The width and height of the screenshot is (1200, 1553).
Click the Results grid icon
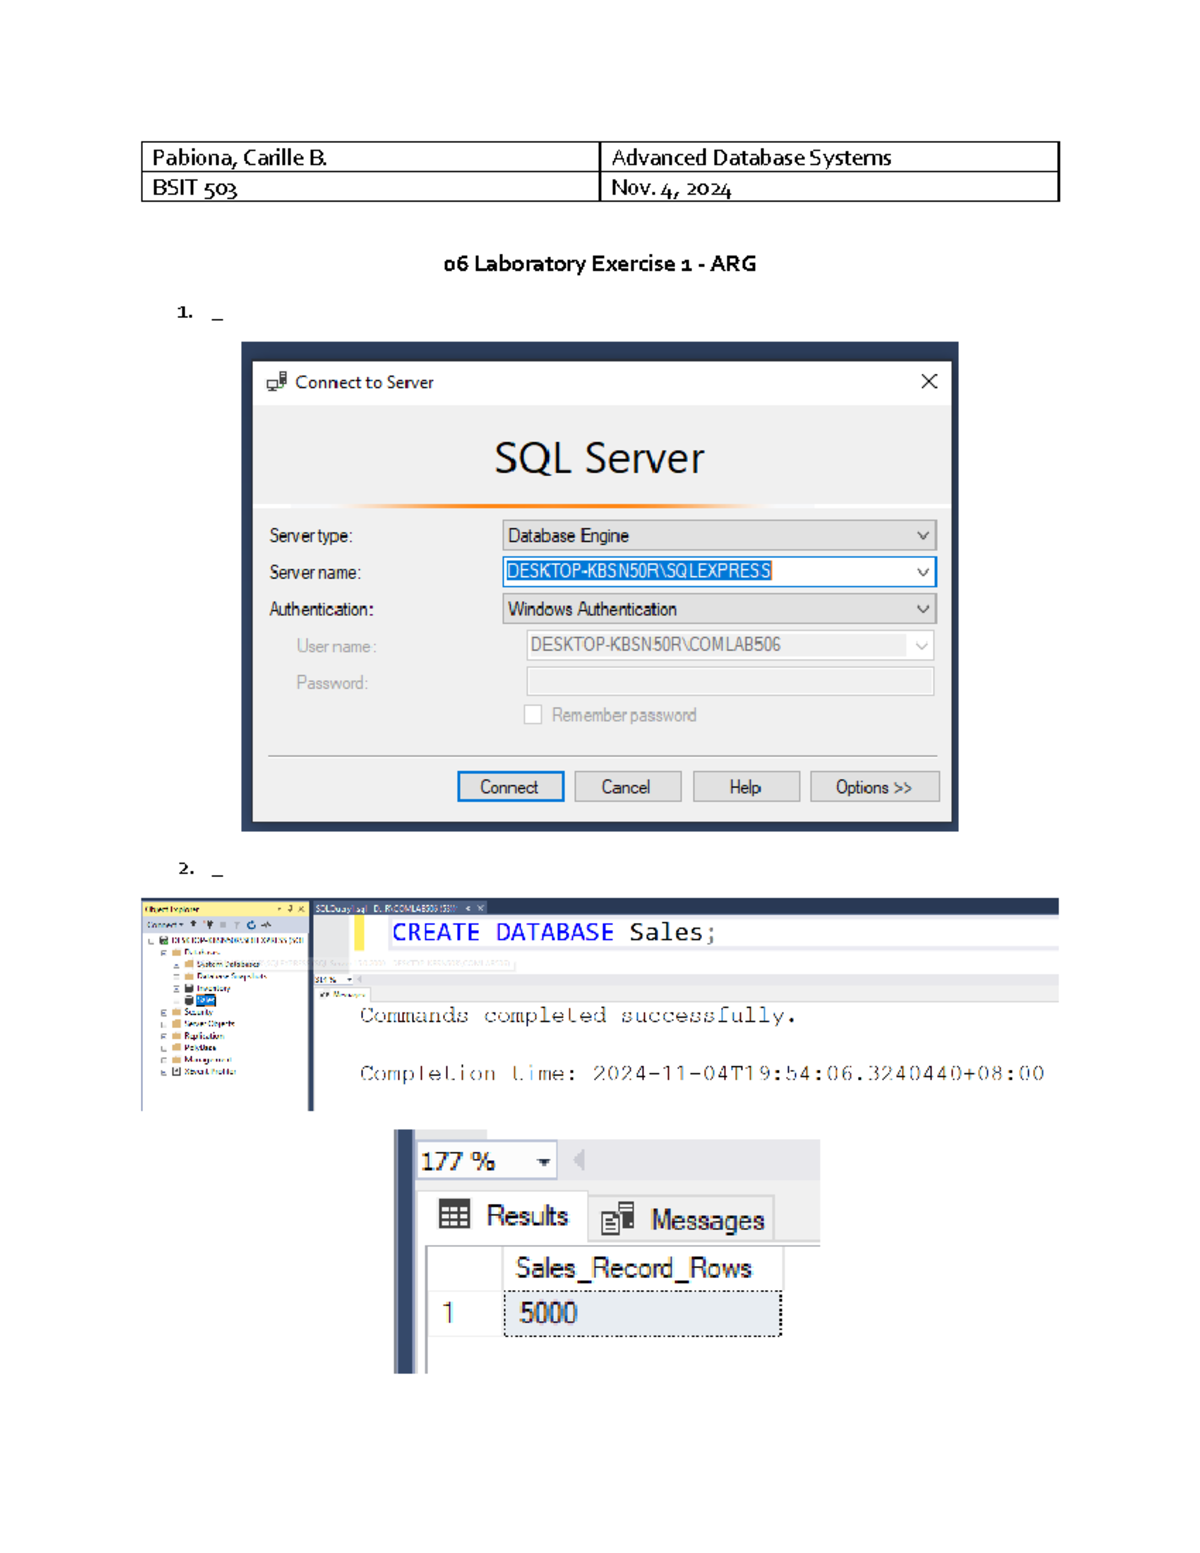[454, 1215]
